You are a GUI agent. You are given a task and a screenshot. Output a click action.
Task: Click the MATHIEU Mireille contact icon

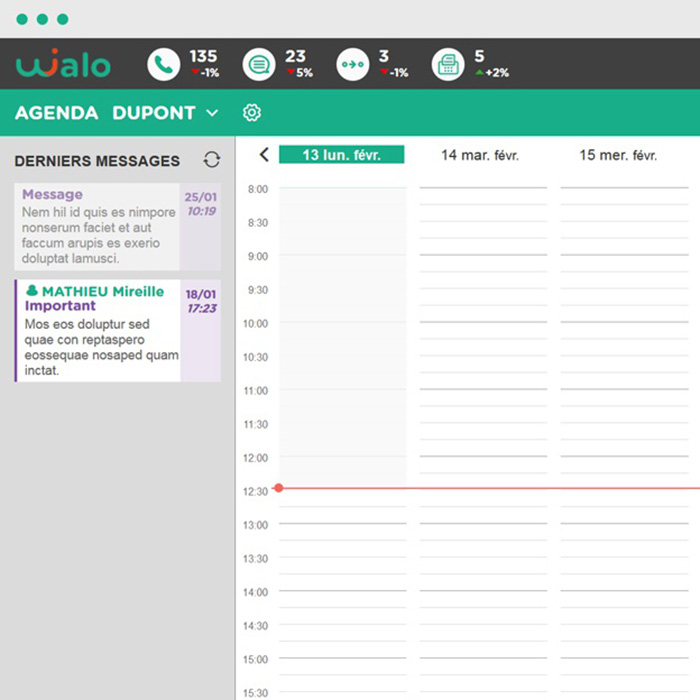point(32,291)
